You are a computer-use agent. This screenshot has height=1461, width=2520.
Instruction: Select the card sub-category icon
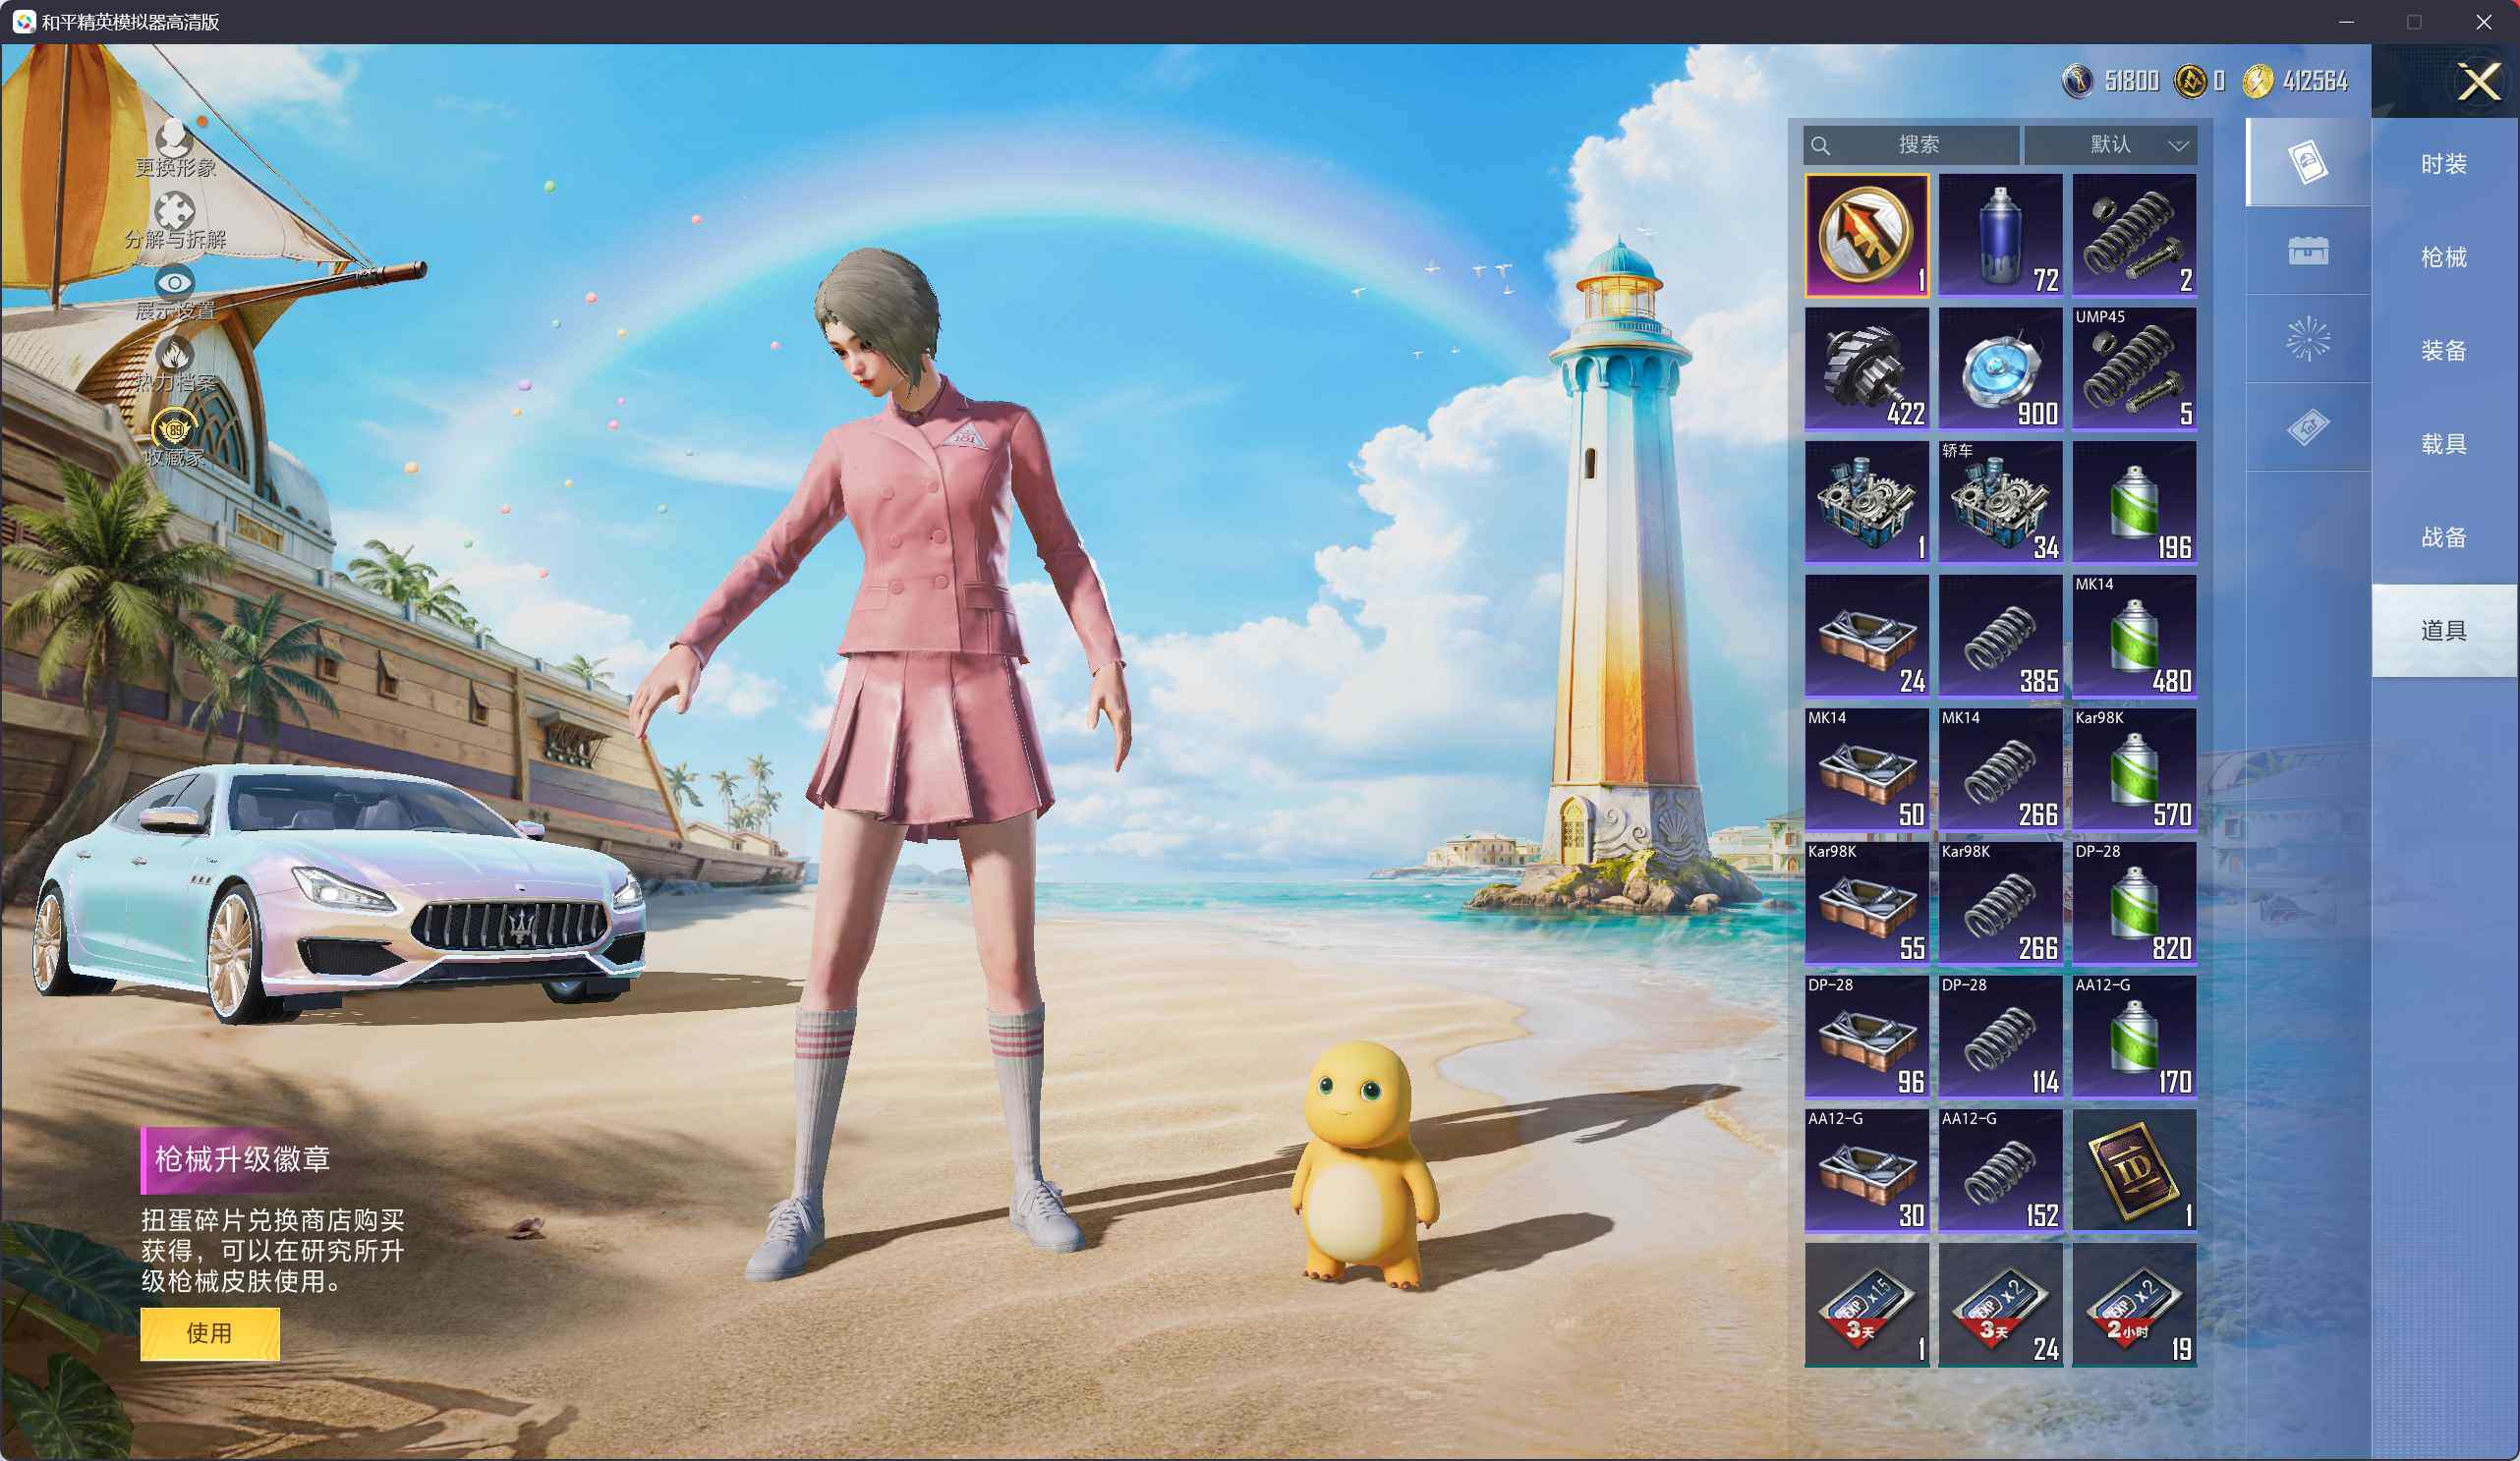click(2308, 162)
